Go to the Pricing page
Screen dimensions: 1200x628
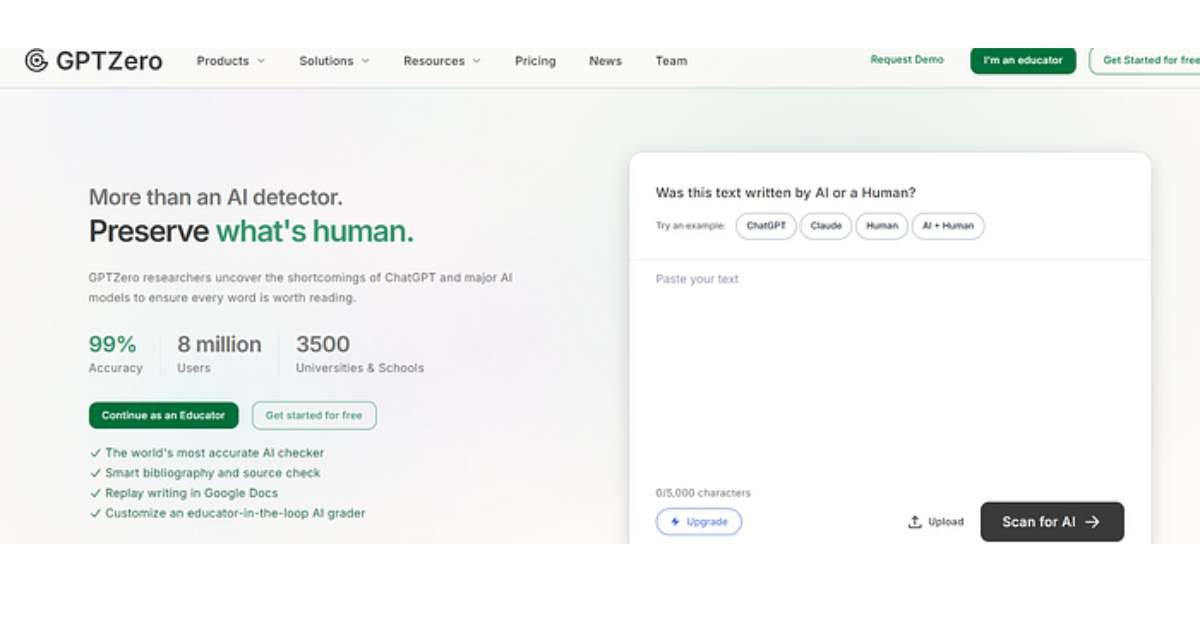535,61
